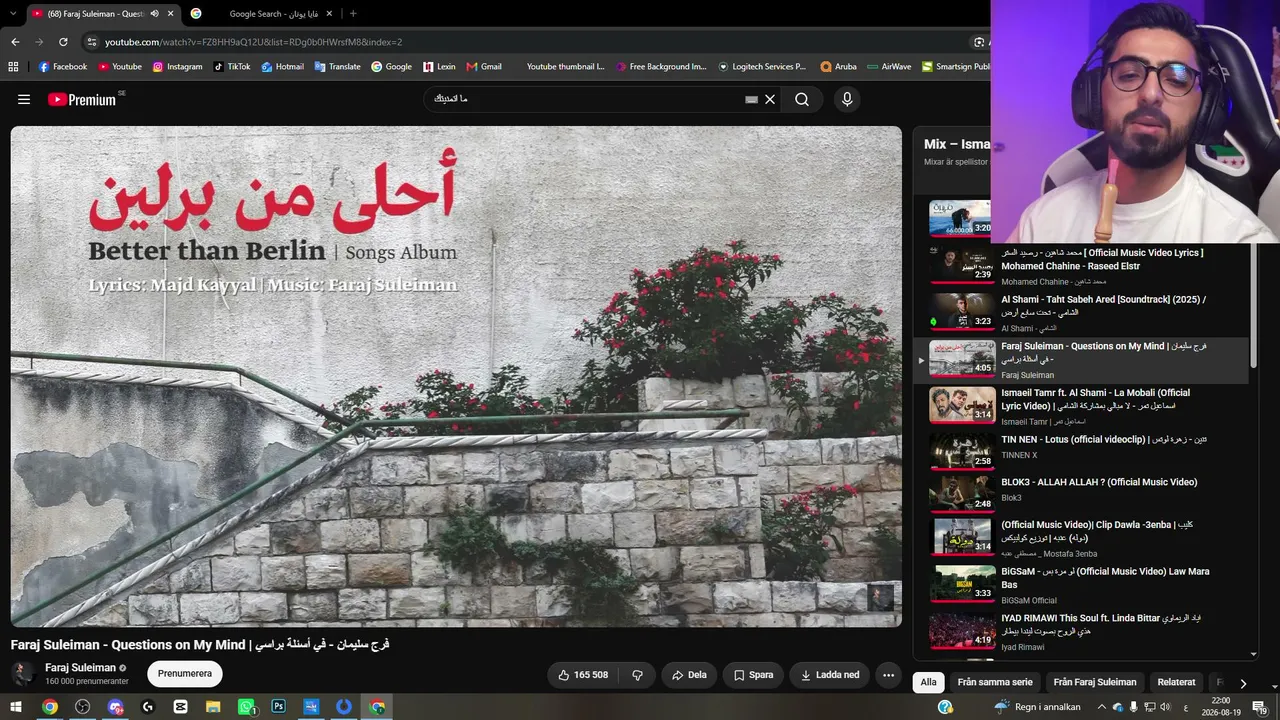Open Faraj Suleiman channel name link
Viewport: 1280px width, 720px height.
coord(80,667)
